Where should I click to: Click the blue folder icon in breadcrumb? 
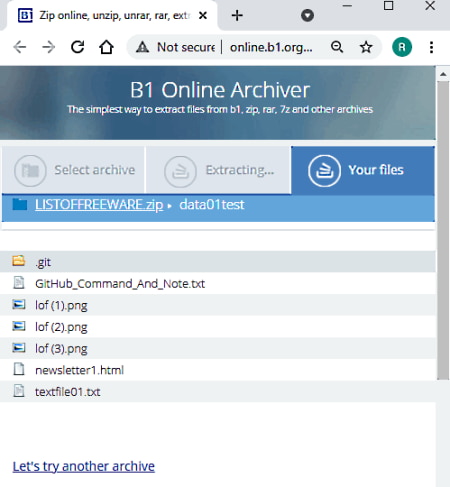click(20, 204)
